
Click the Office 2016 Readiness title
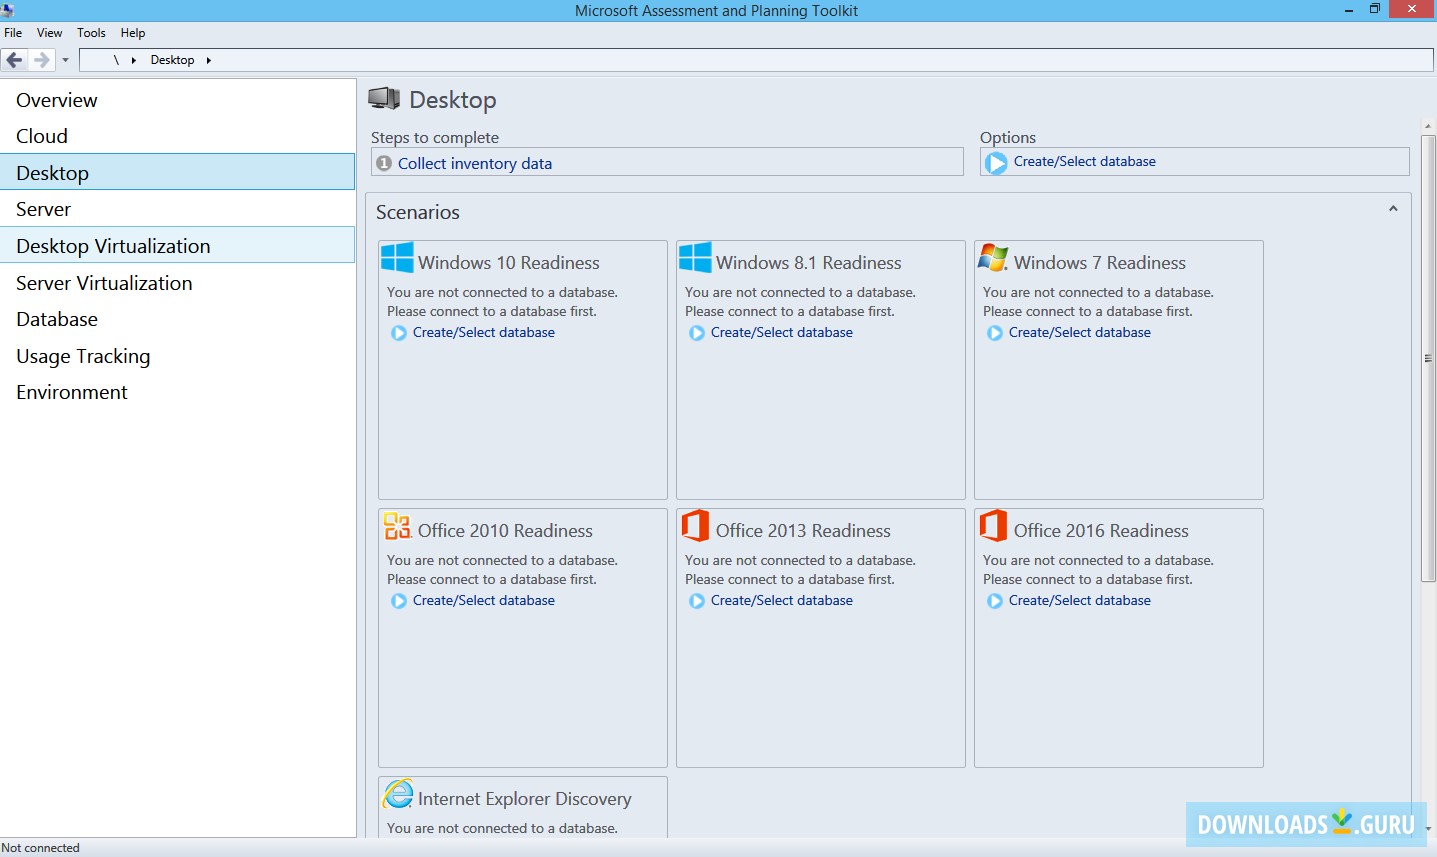1101,531
